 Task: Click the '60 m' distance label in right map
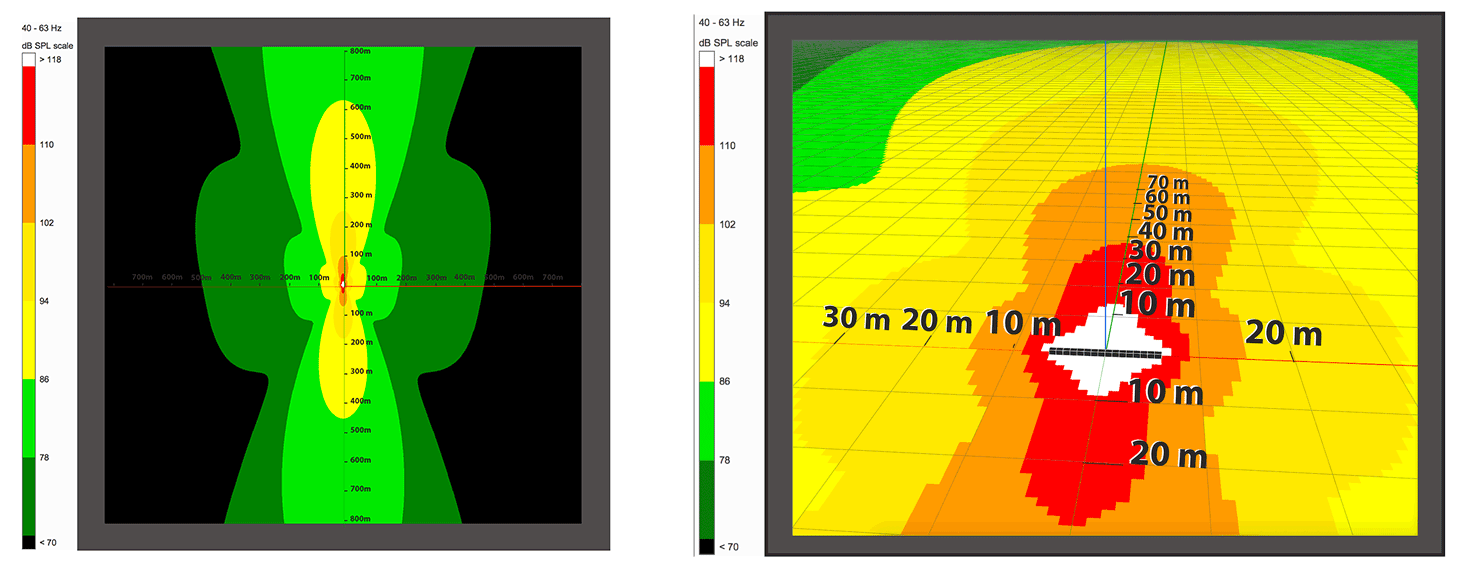pyautogui.click(x=1168, y=198)
